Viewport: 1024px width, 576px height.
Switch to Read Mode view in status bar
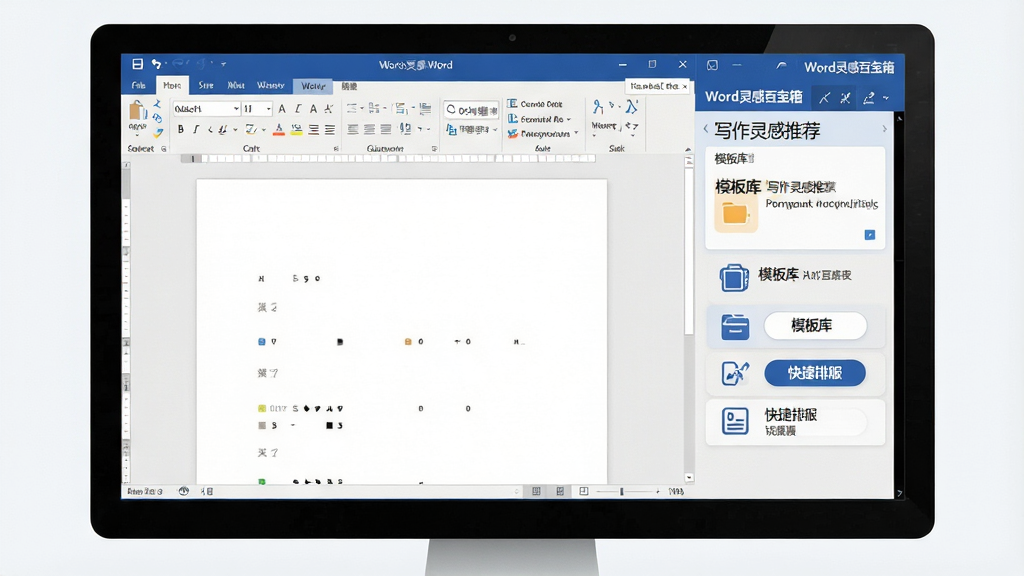pos(536,491)
